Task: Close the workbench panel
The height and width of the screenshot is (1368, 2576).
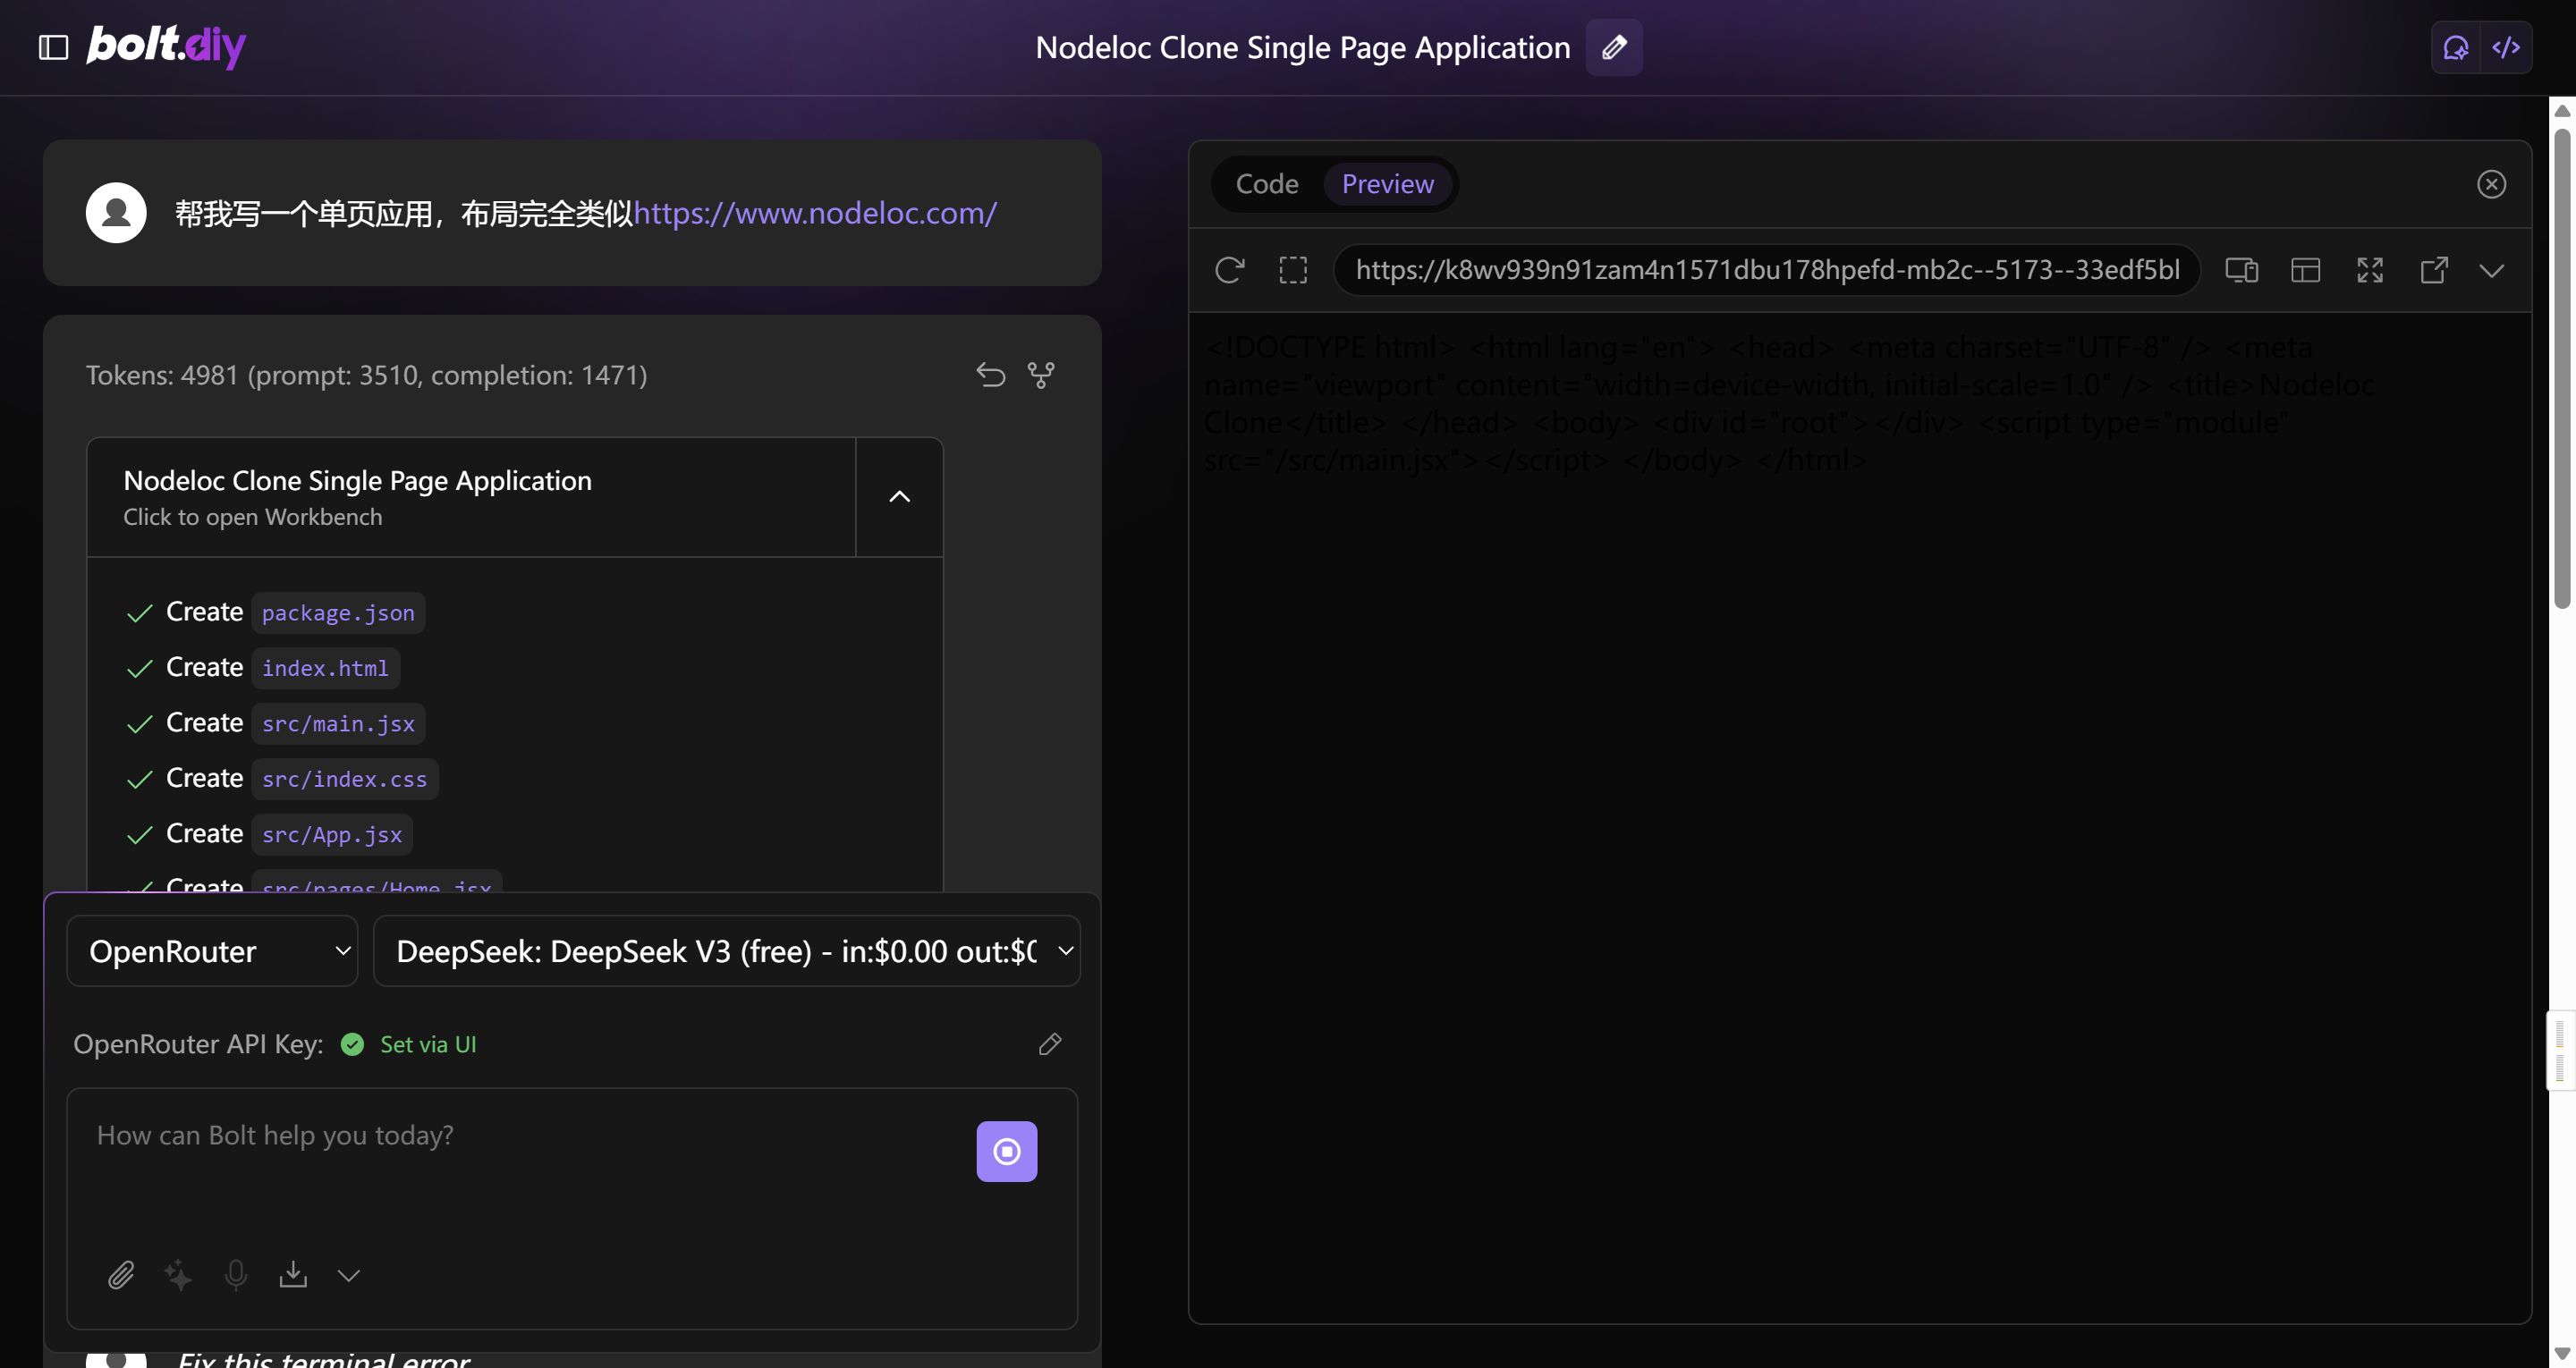Action: [2491, 184]
